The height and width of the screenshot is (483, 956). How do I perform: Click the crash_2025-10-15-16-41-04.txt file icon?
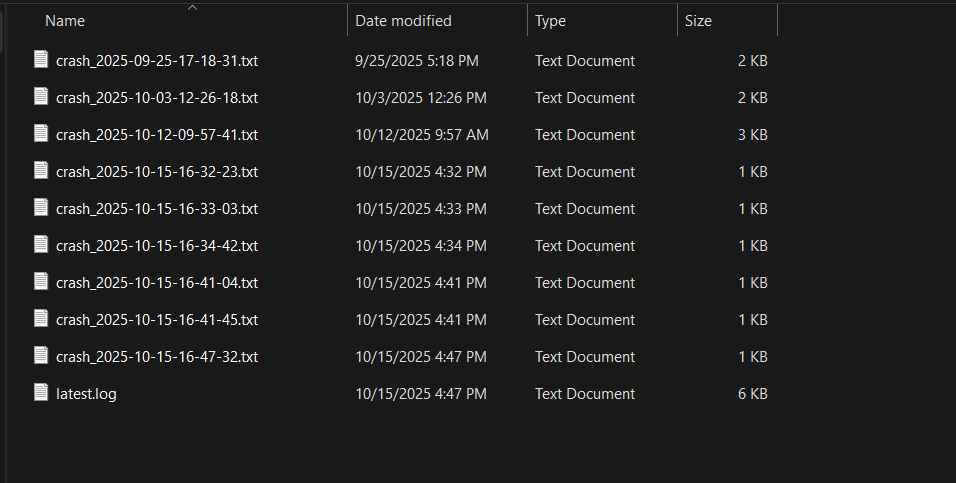pyautogui.click(x=41, y=282)
